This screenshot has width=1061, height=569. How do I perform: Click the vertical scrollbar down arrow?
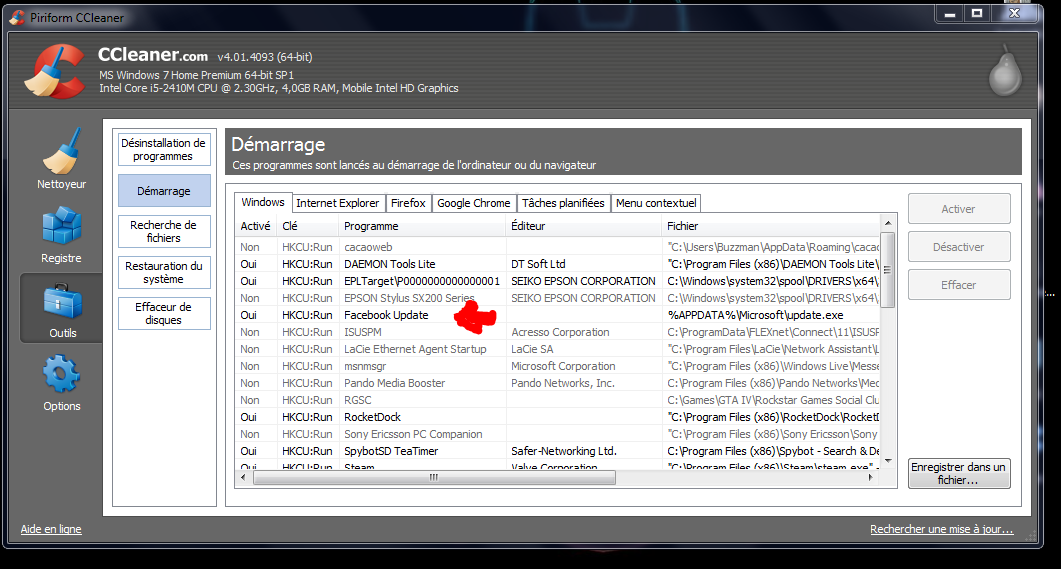888,461
